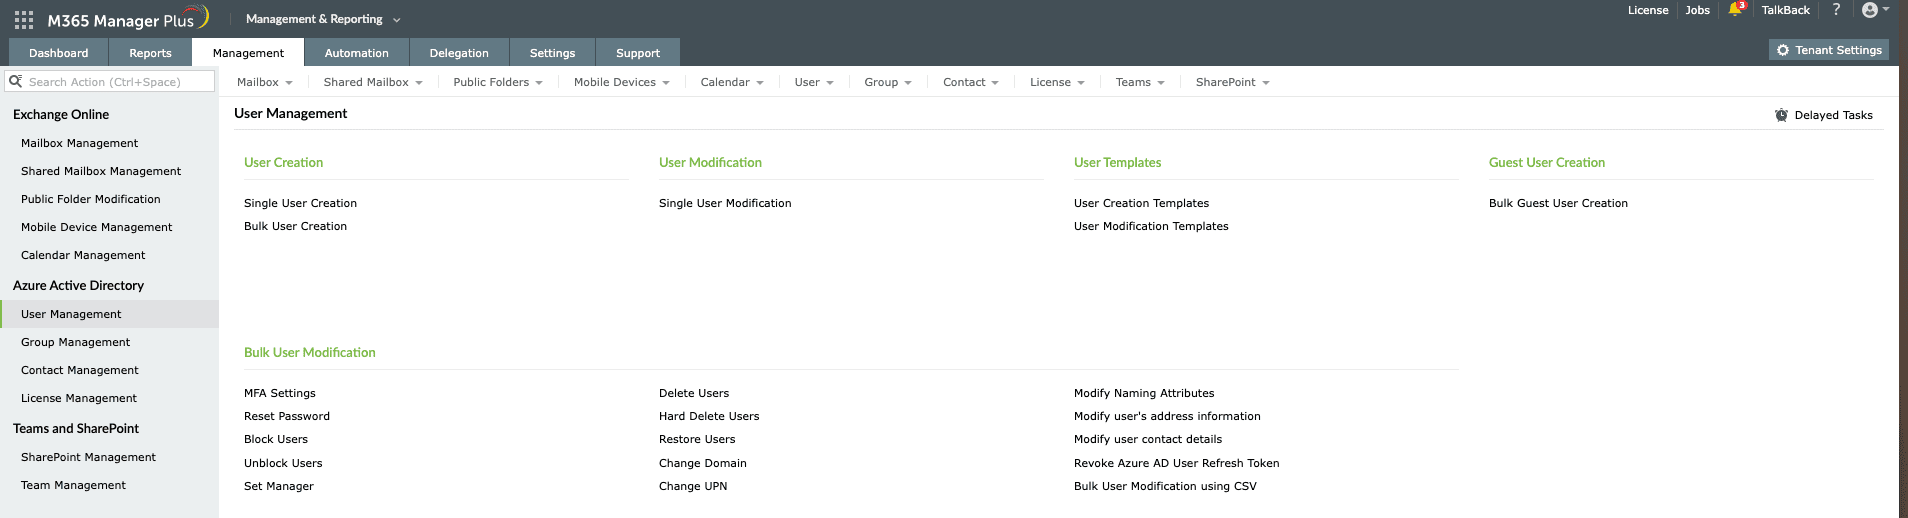Switch to the Reports tab
The width and height of the screenshot is (1908, 518).
pos(150,53)
